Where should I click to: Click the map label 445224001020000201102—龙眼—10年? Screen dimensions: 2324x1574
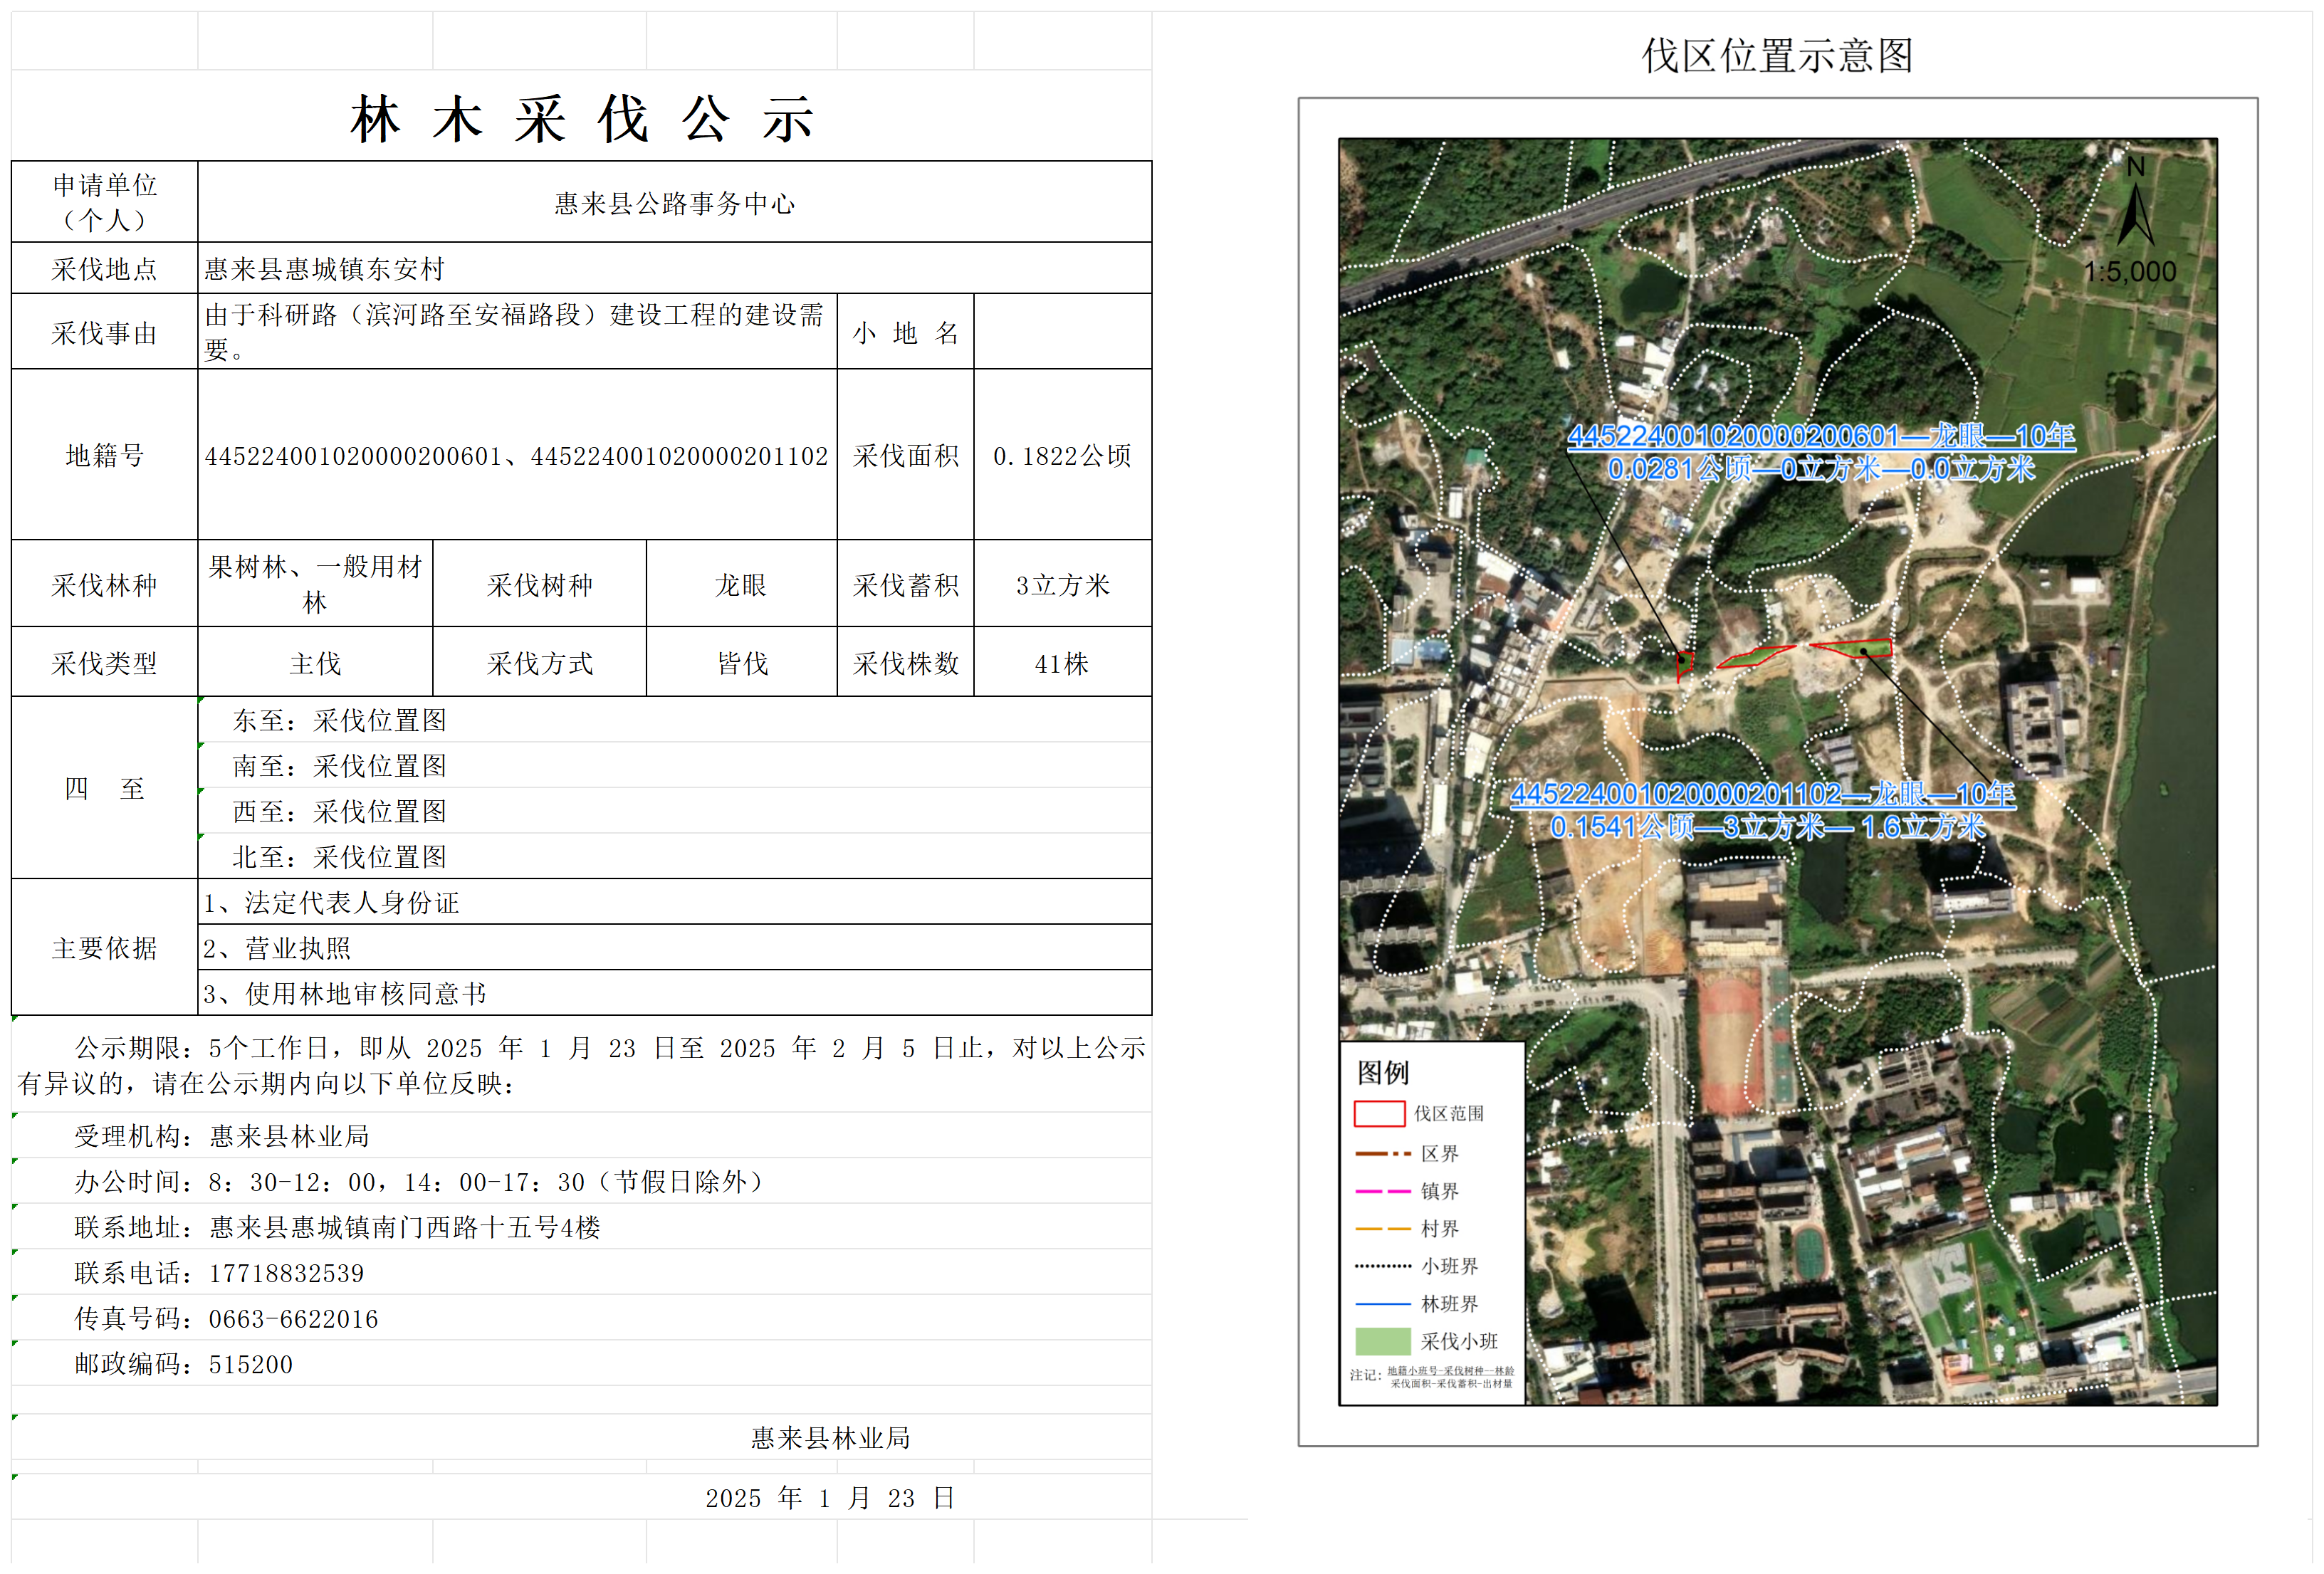pos(1763,794)
